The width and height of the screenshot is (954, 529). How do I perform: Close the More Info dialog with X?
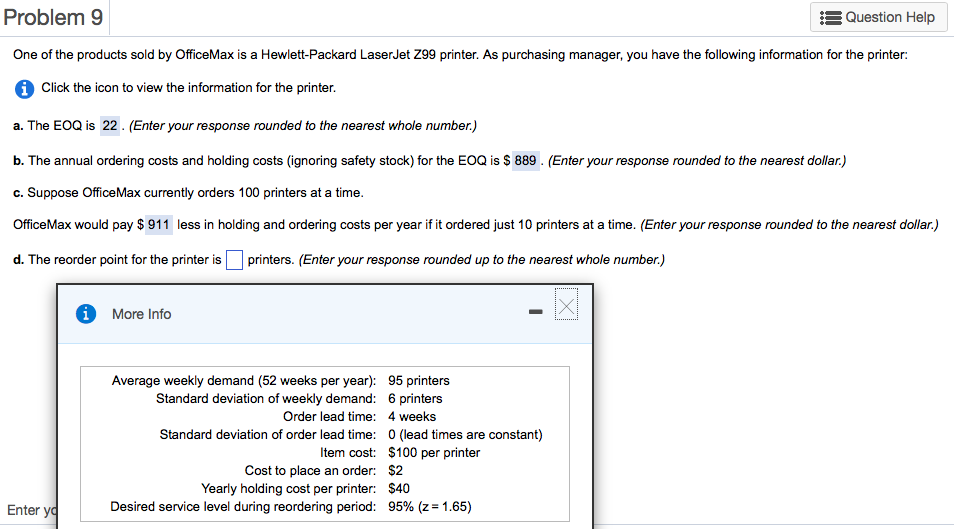pos(566,304)
